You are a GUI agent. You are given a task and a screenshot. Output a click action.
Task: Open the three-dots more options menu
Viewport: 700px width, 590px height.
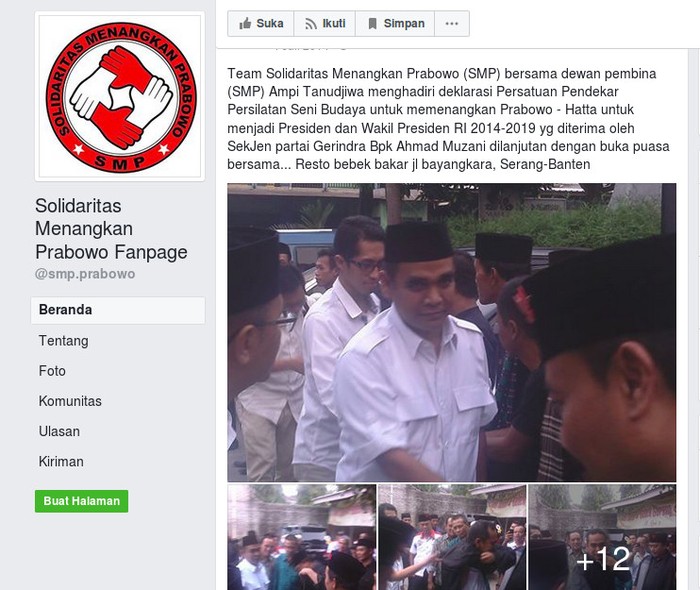click(x=452, y=24)
